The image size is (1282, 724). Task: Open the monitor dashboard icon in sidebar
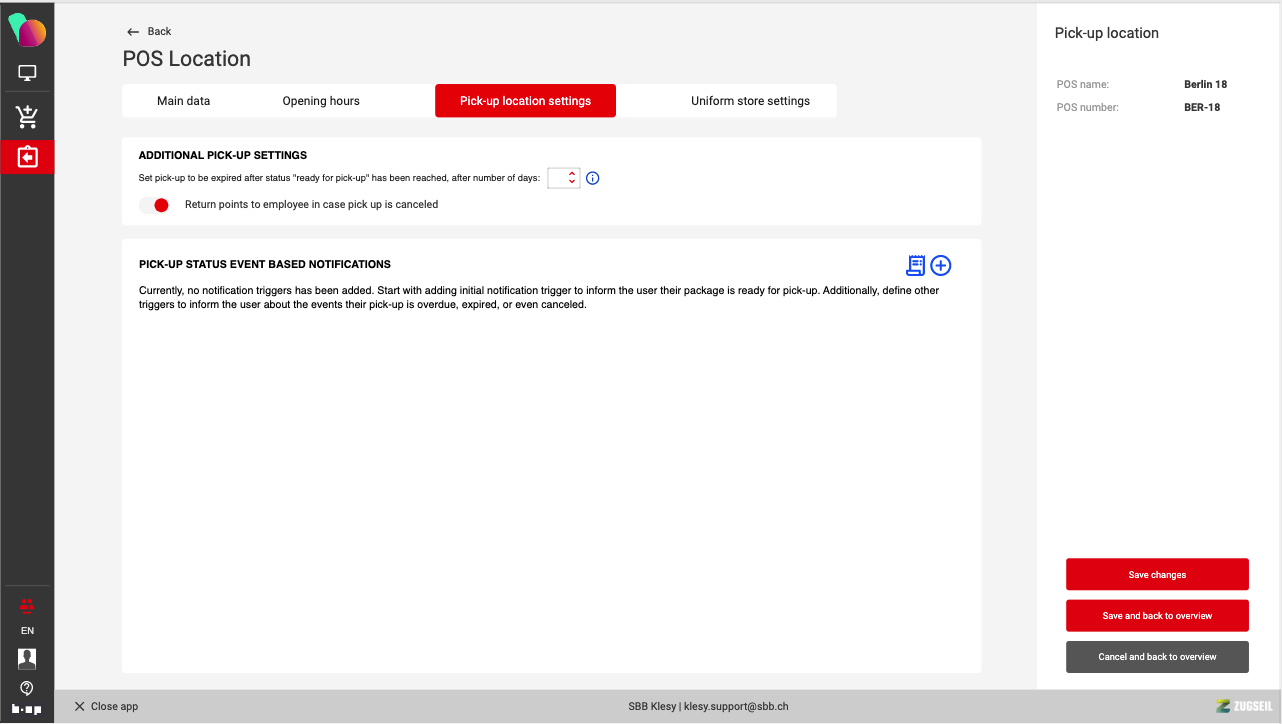tap(27, 73)
